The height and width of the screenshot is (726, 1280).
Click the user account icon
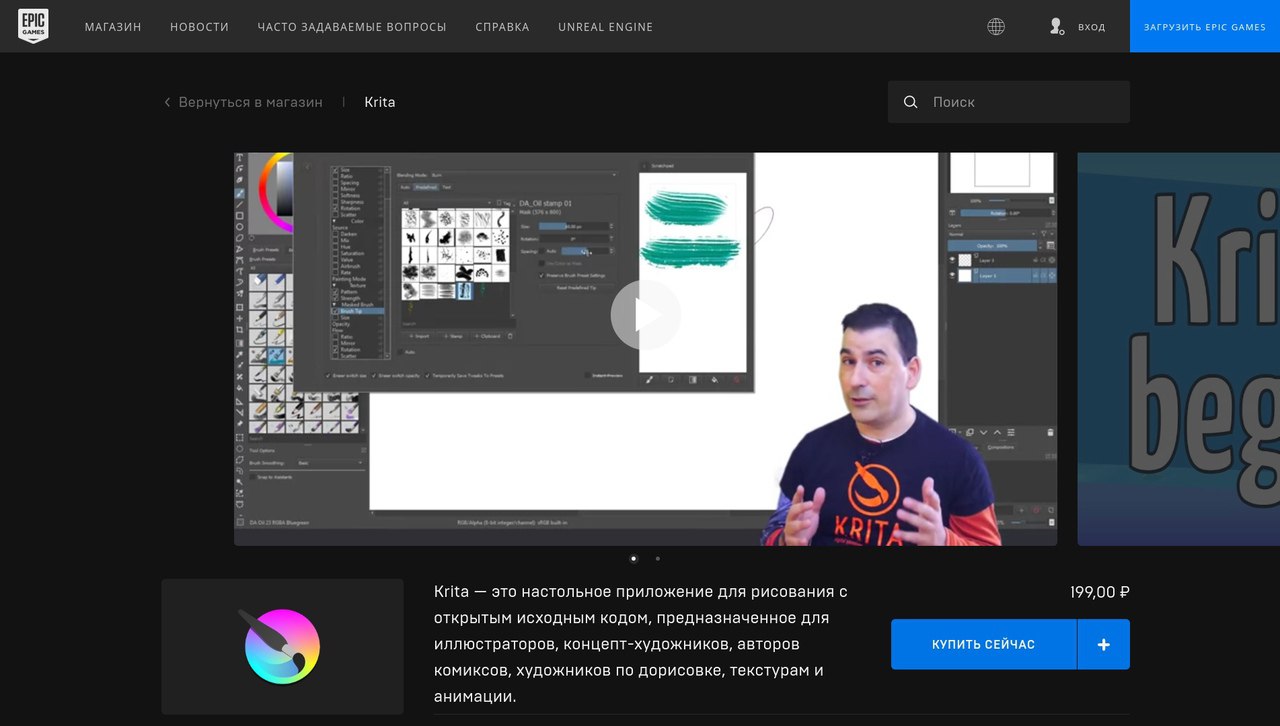pyautogui.click(x=1056, y=27)
